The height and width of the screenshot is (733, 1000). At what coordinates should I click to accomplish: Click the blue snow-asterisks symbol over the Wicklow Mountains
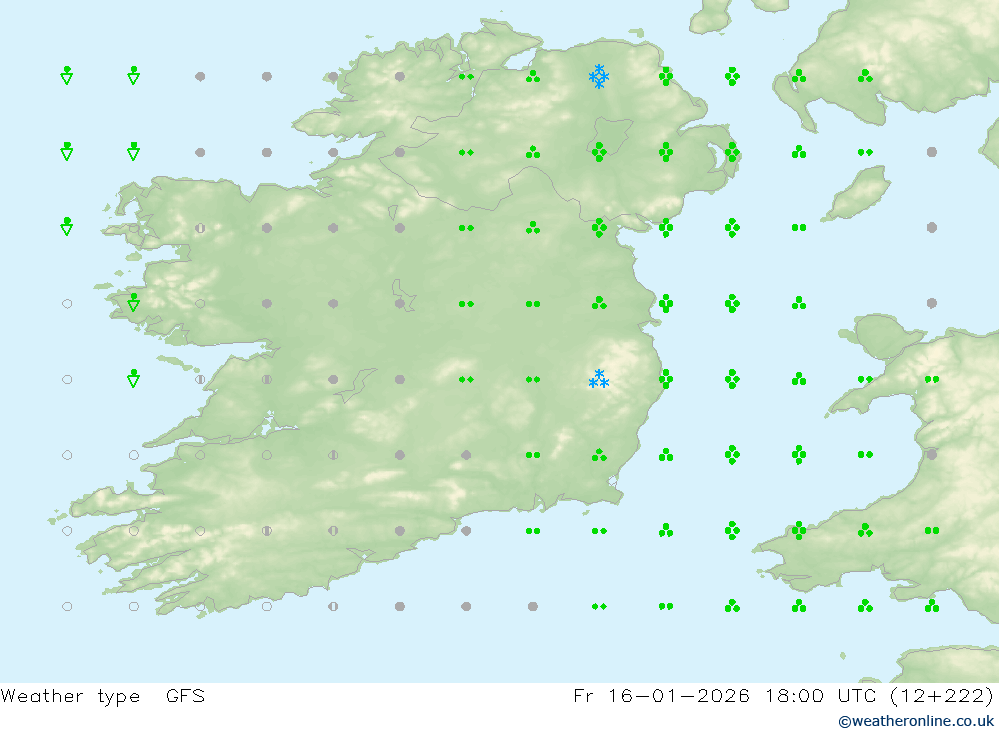point(599,379)
